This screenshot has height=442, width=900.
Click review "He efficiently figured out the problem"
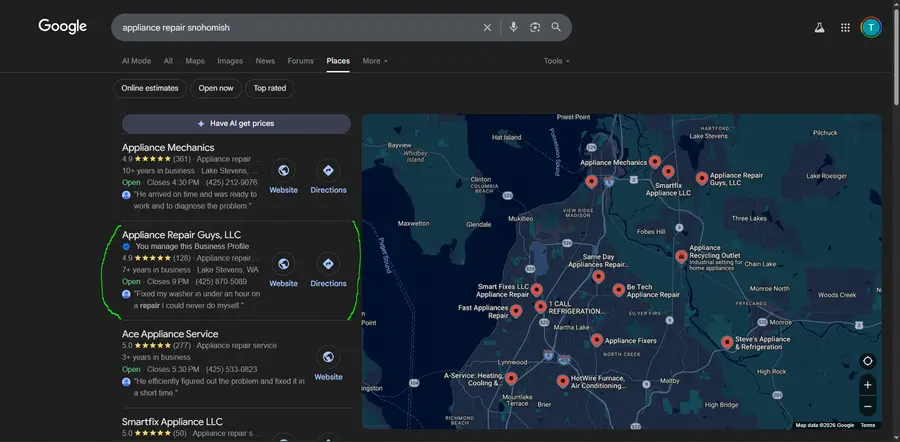click(219, 387)
